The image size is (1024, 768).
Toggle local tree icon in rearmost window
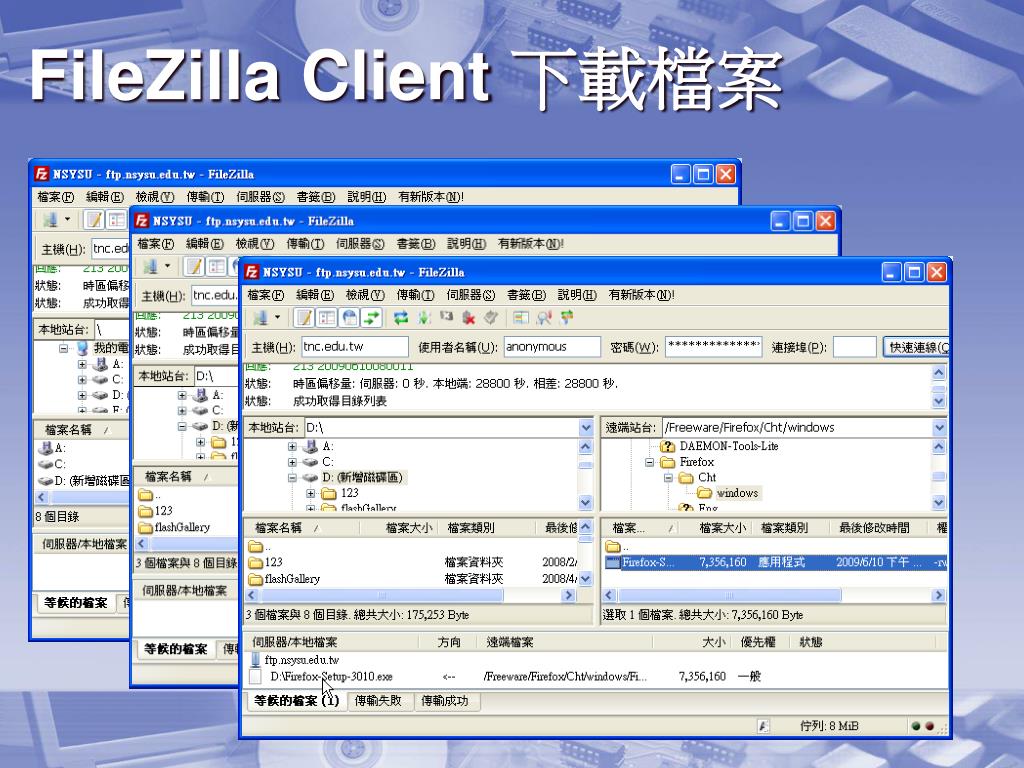point(116,220)
